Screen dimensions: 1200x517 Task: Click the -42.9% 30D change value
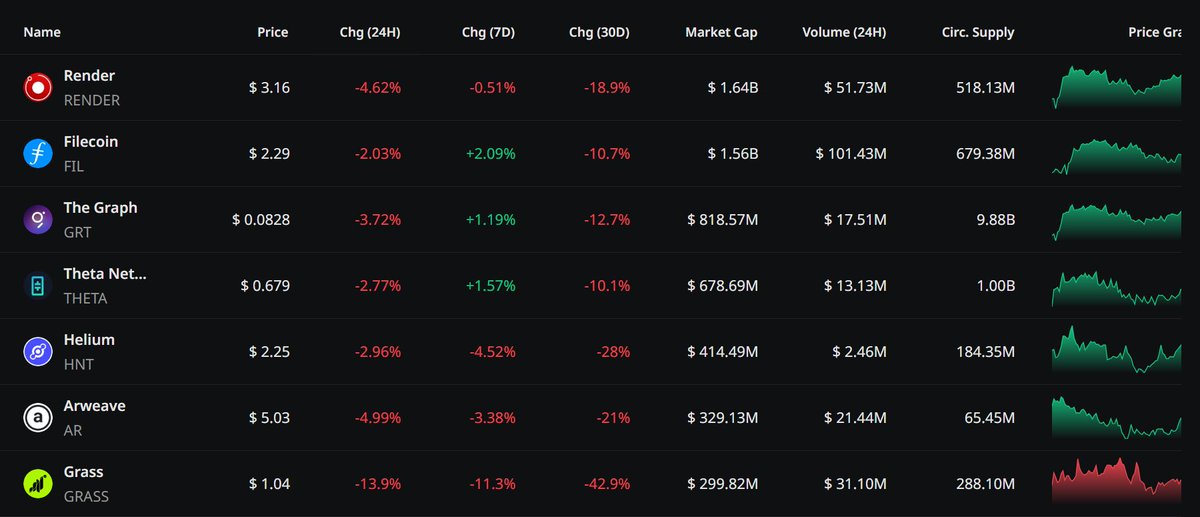tap(607, 484)
